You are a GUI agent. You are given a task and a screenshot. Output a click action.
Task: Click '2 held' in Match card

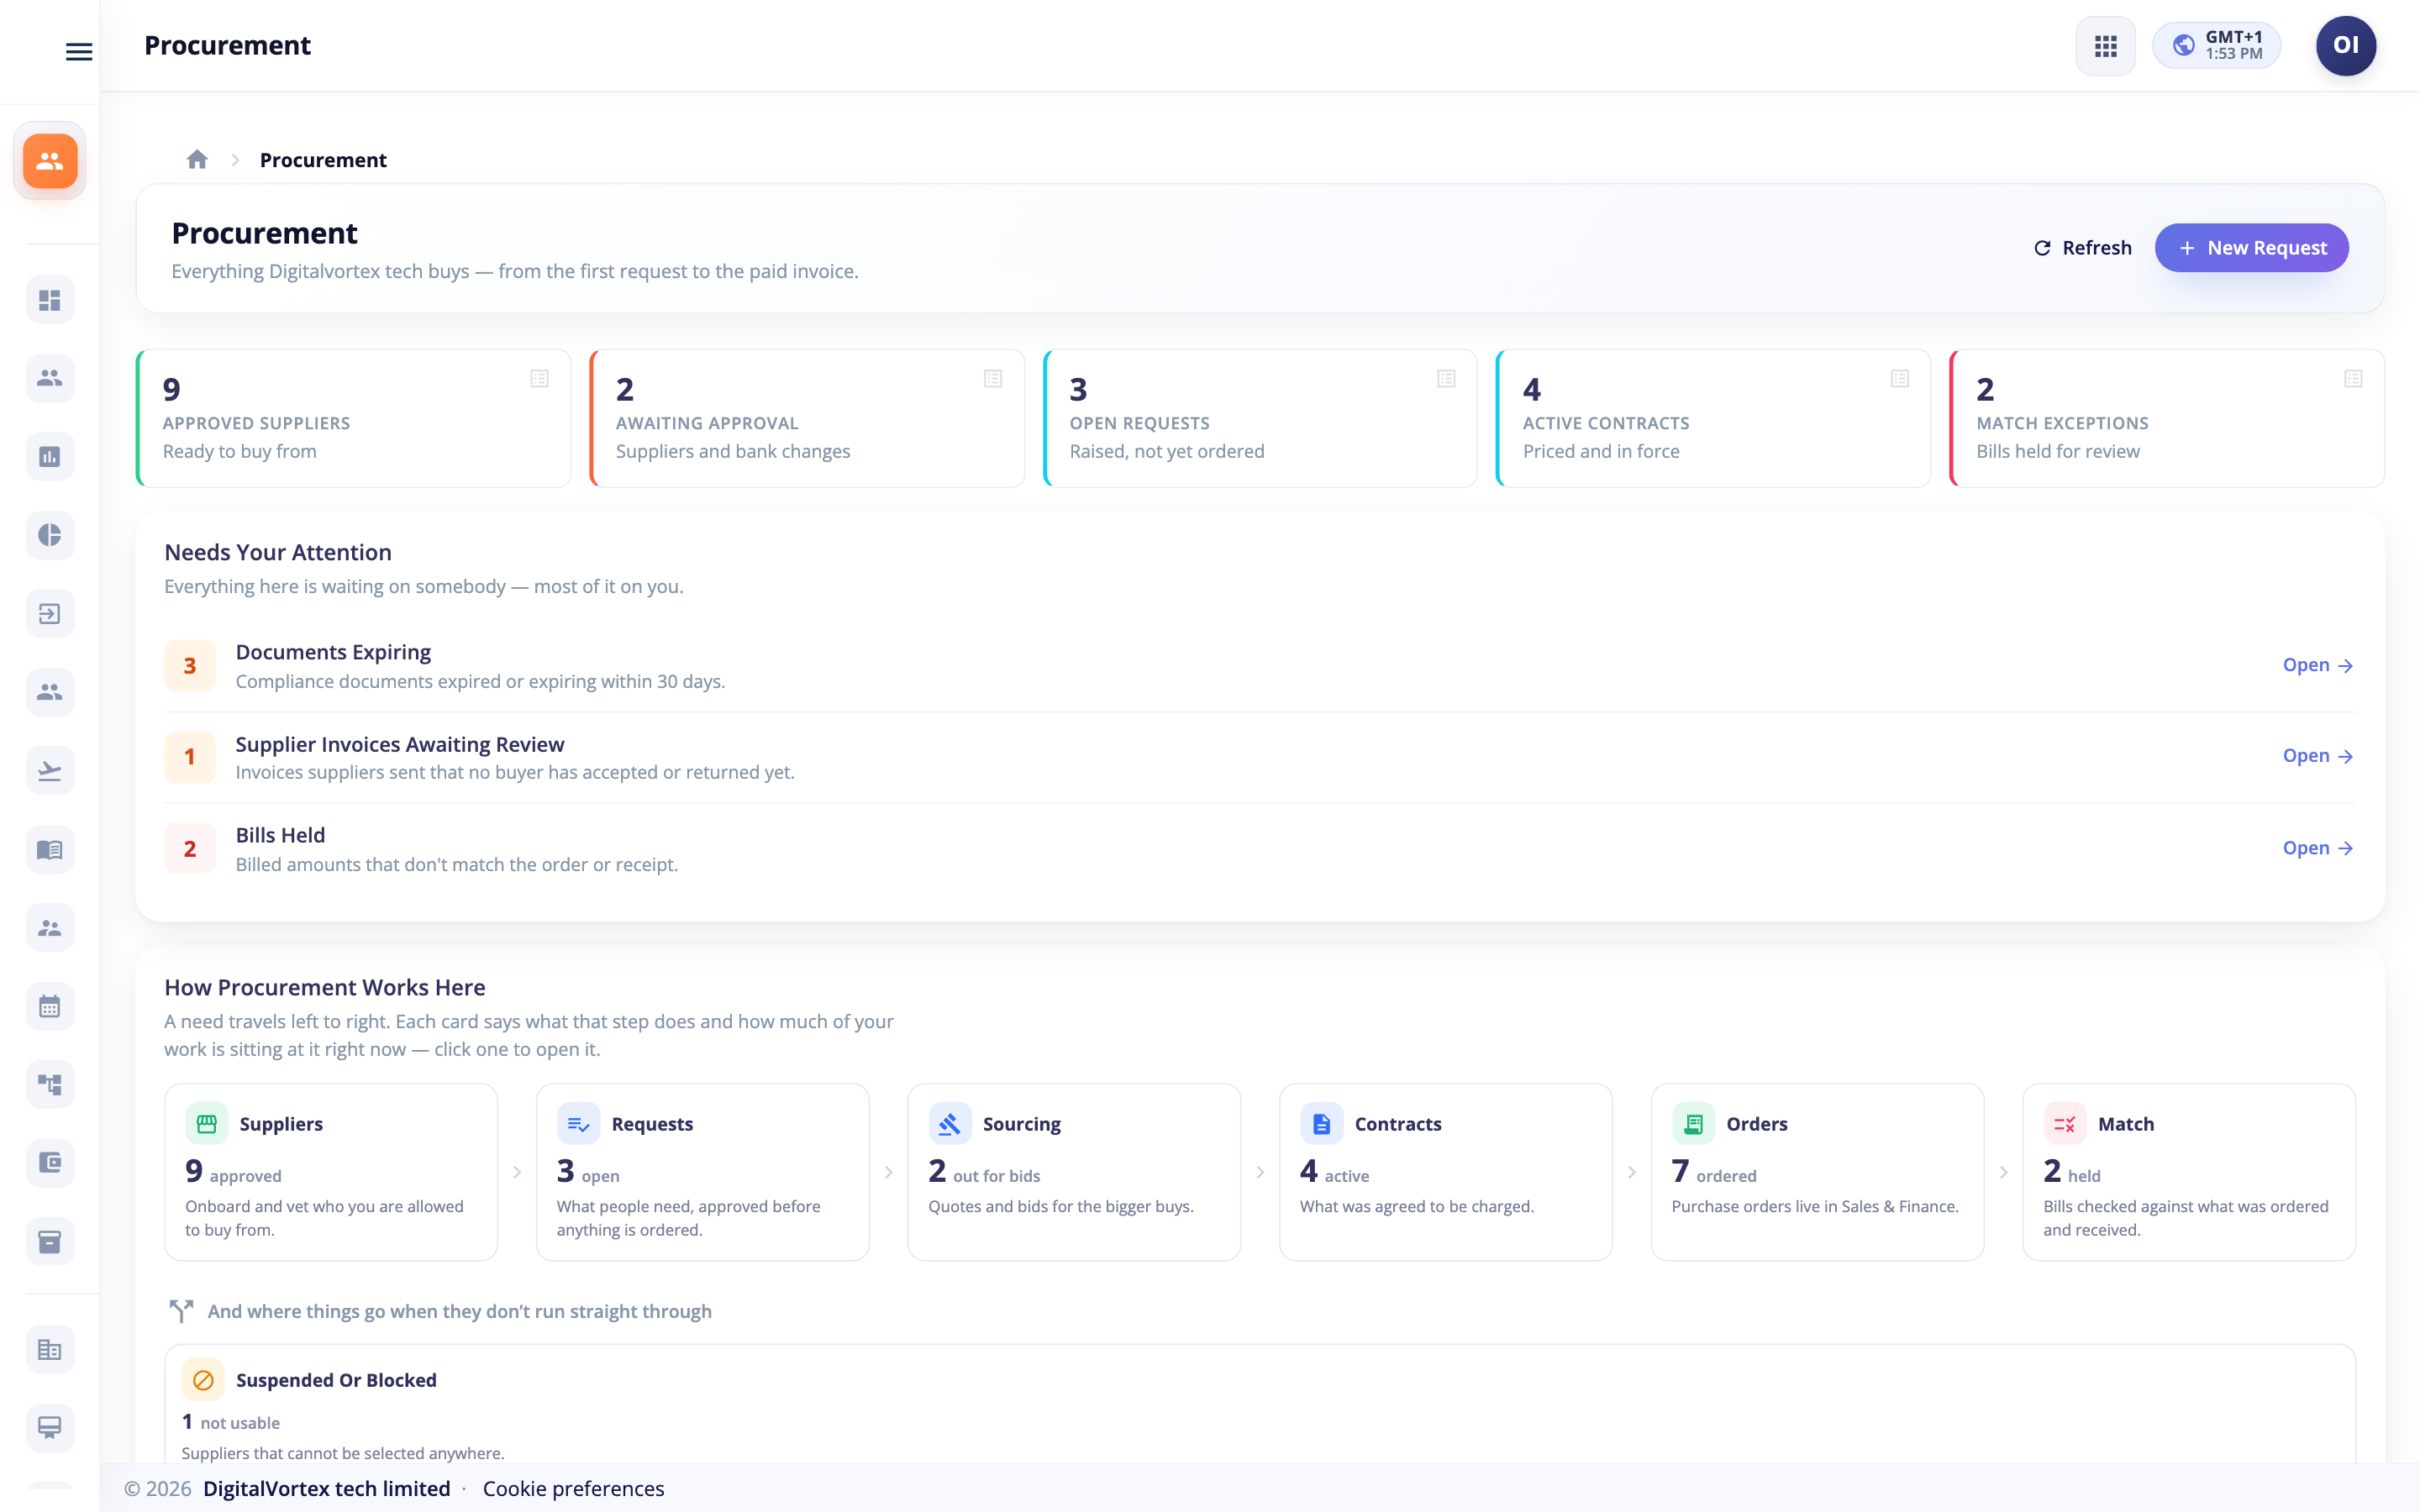coord(2072,1172)
